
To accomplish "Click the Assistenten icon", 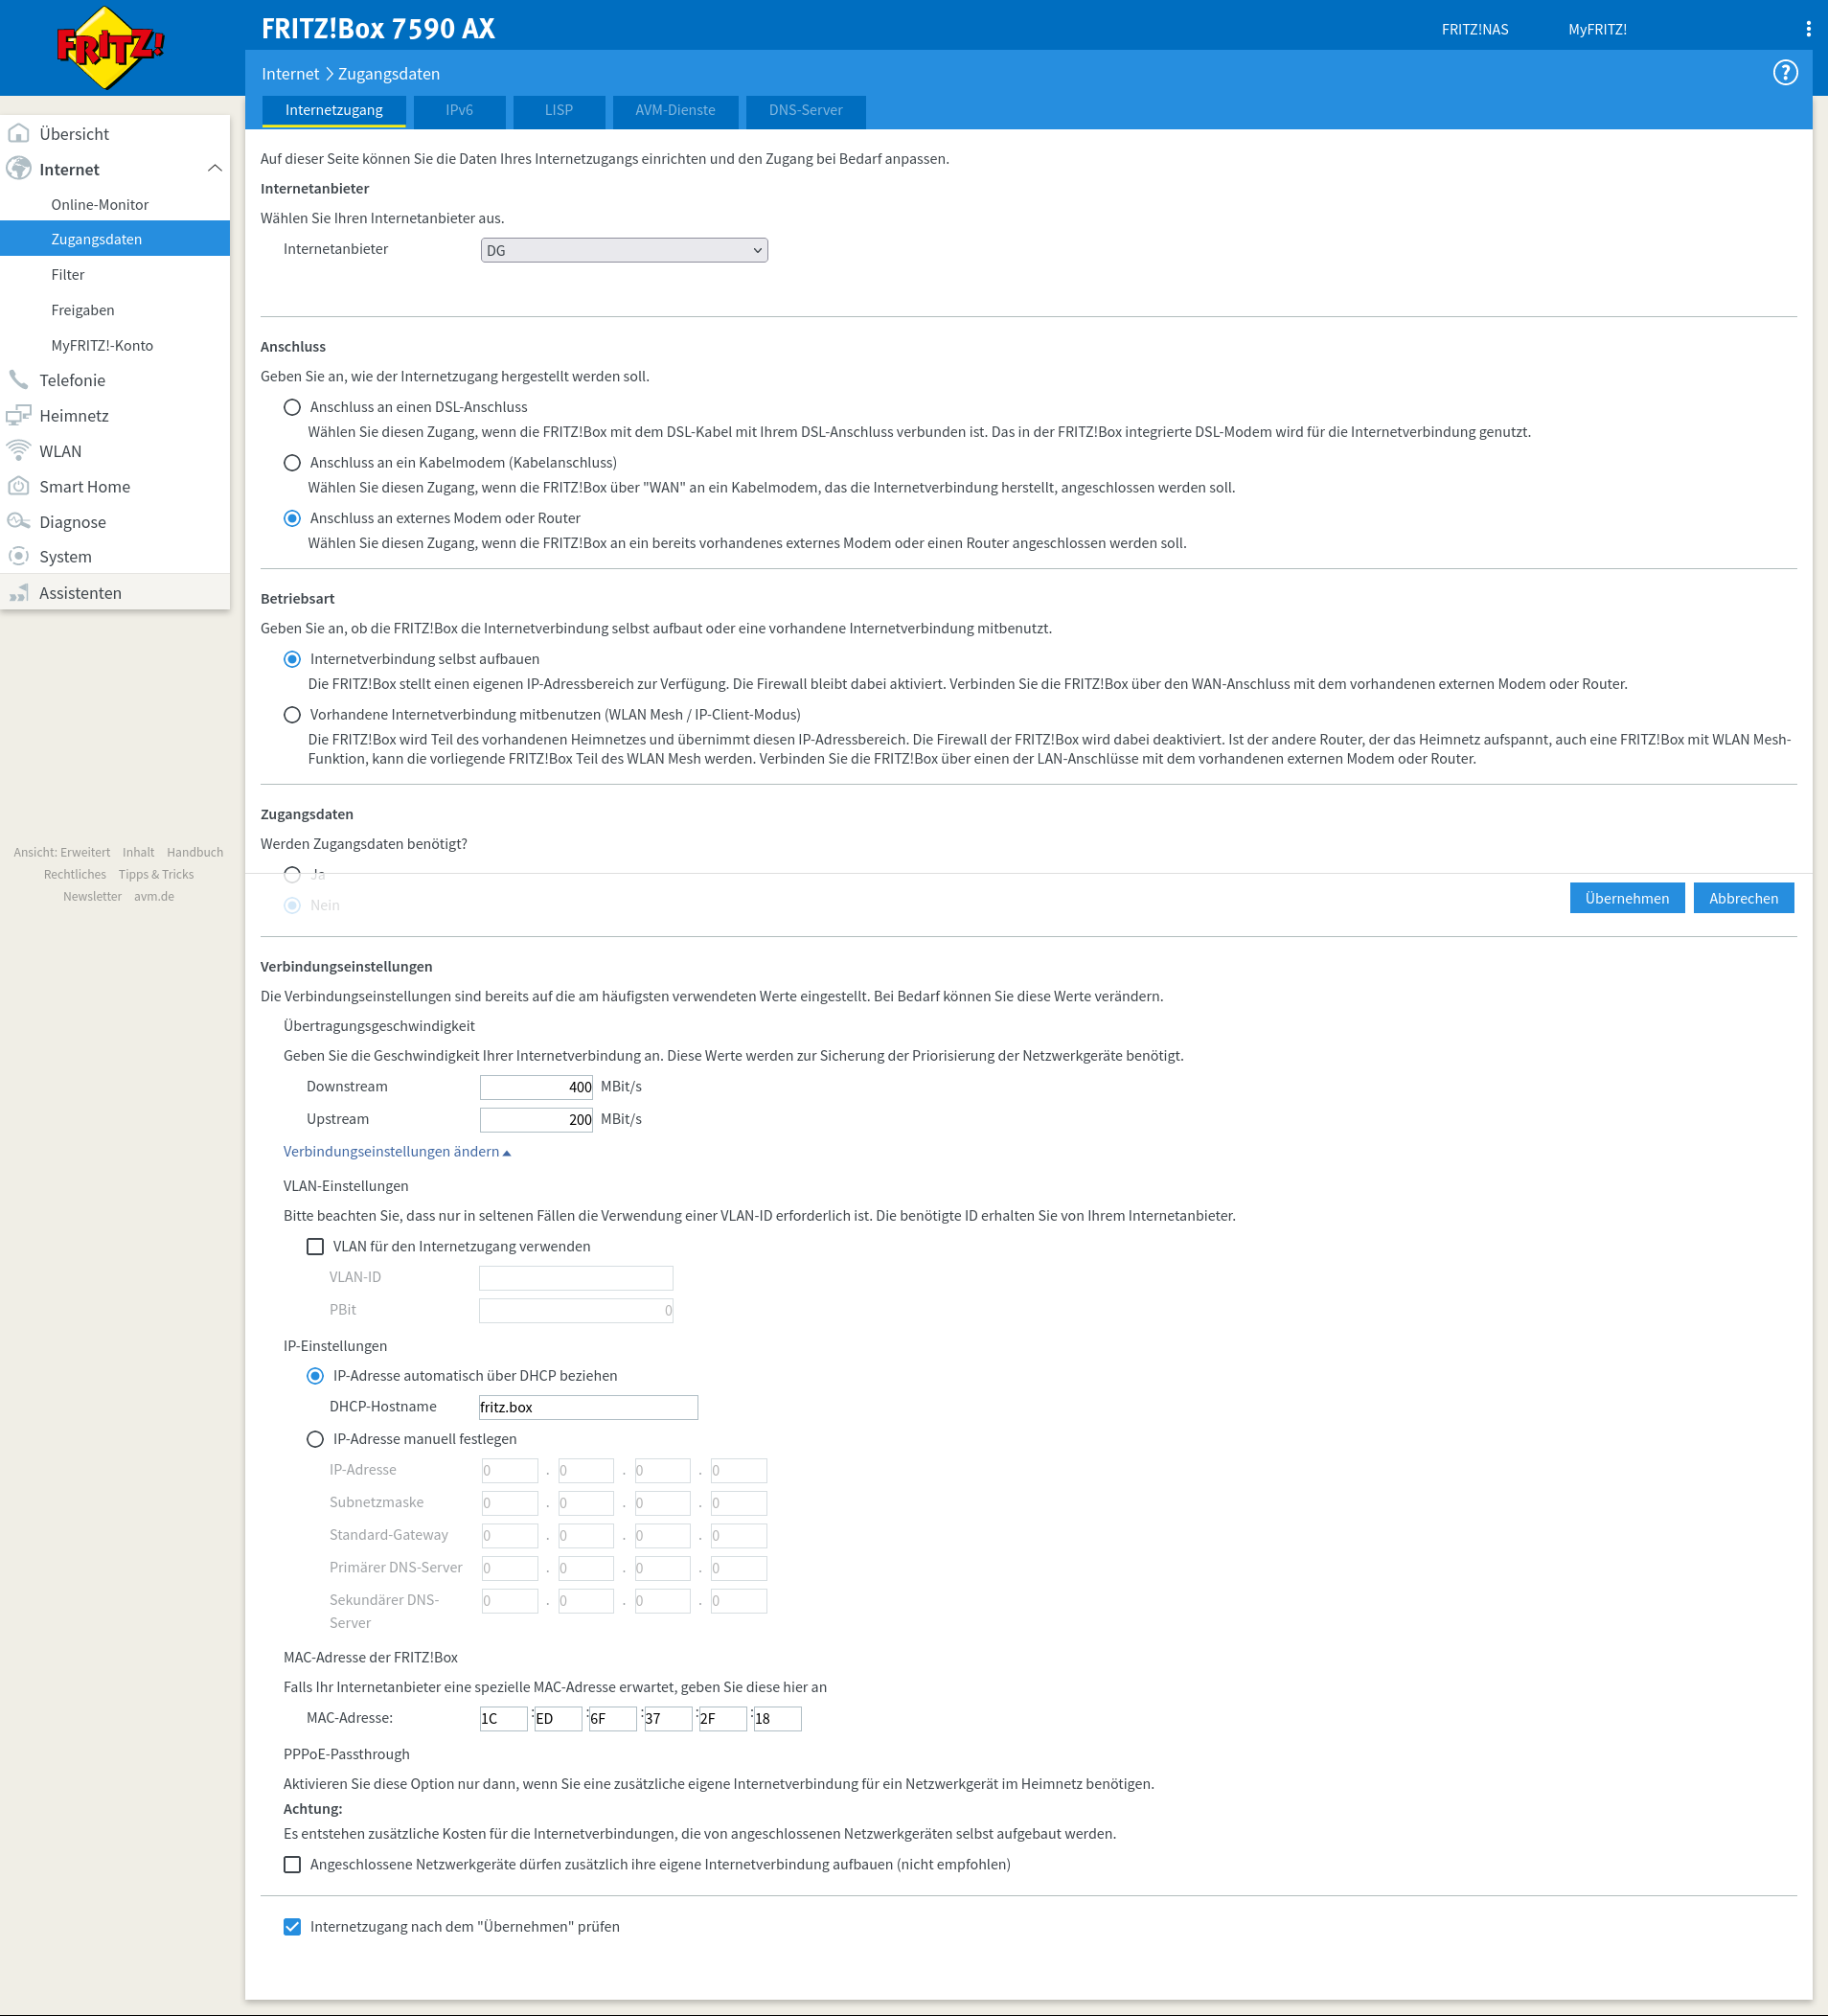I will click(x=19, y=593).
